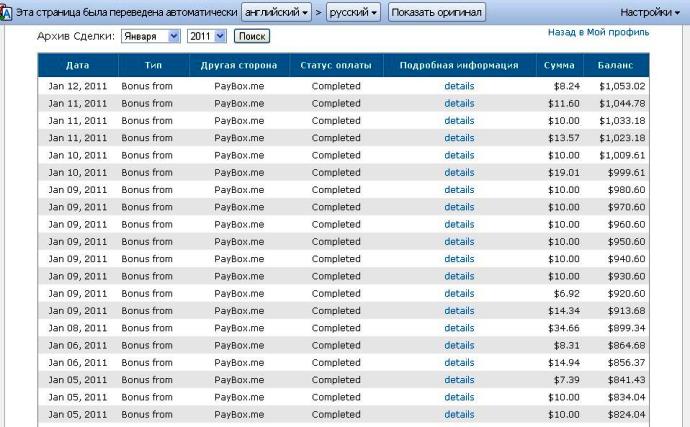The image size is (690, 427).
Task: Open the 'Настройки' menu
Action: pos(650,12)
